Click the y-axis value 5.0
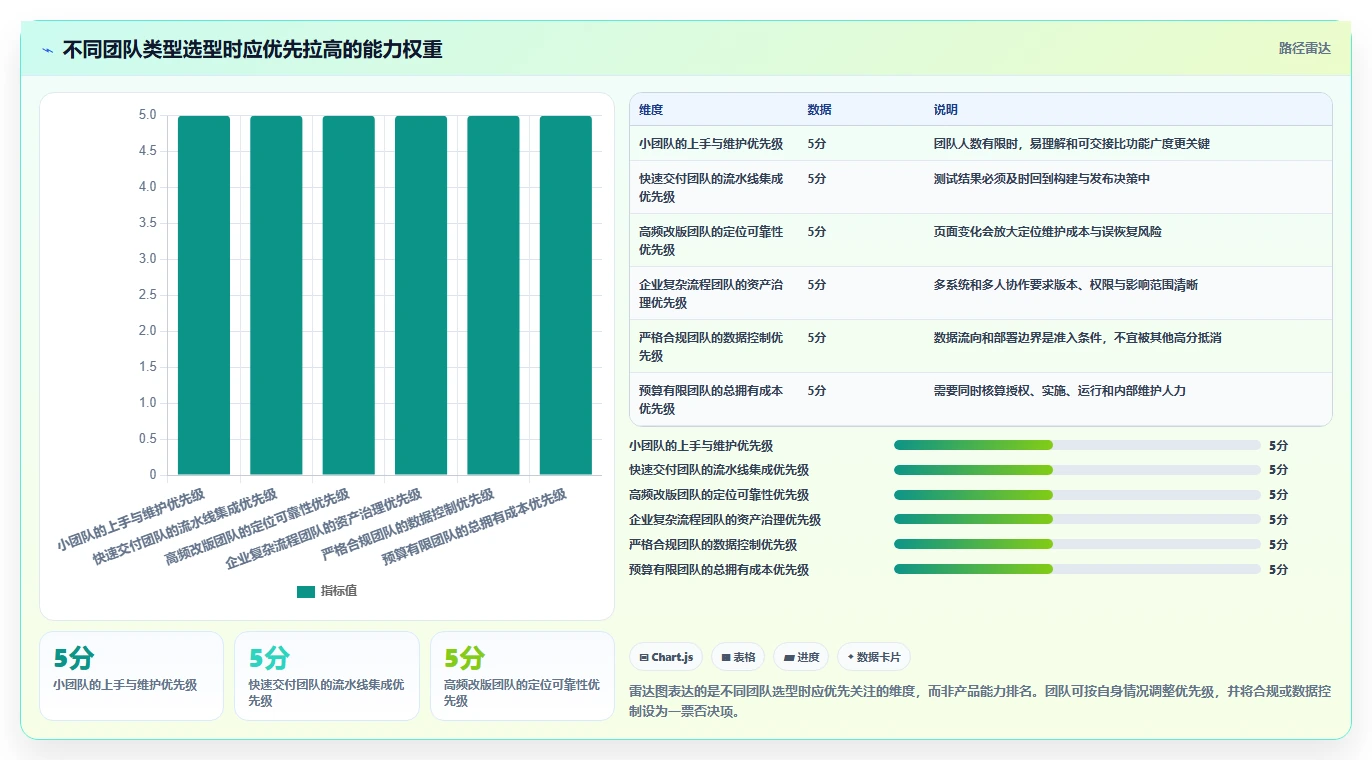This screenshot has height=760, width=1372. tap(146, 115)
